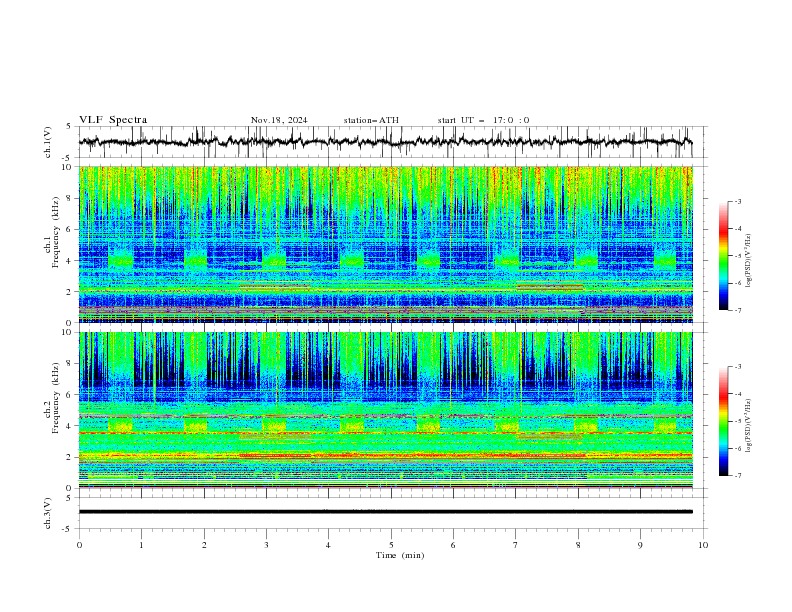The width and height of the screenshot is (792, 612).
Task: Click the "ch.3(V)" waveform axis label
Action: click(48, 513)
